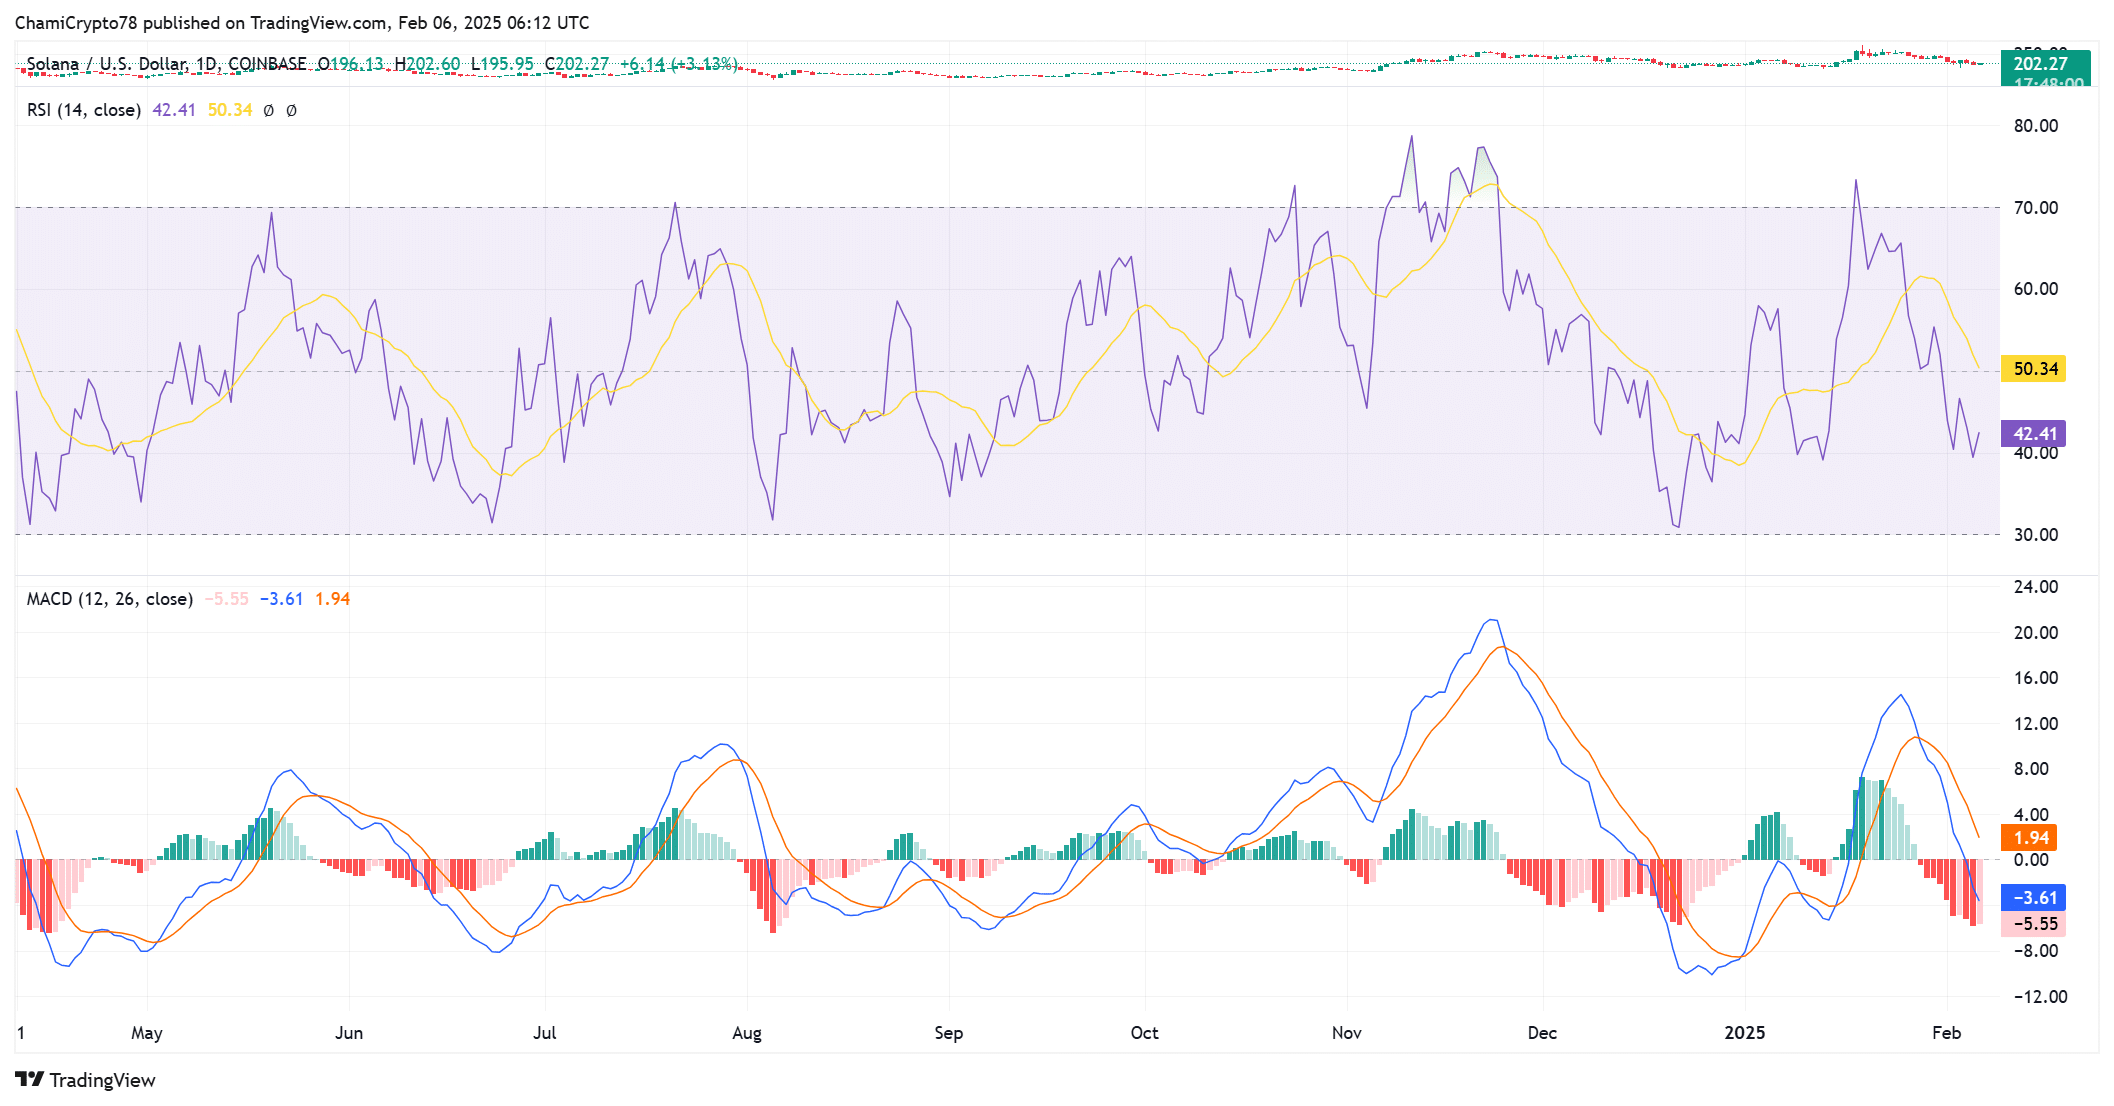This screenshot has height=1106, width=2114.
Task: Select the MACD (12, 26, close) indicator label
Action: (x=110, y=599)
